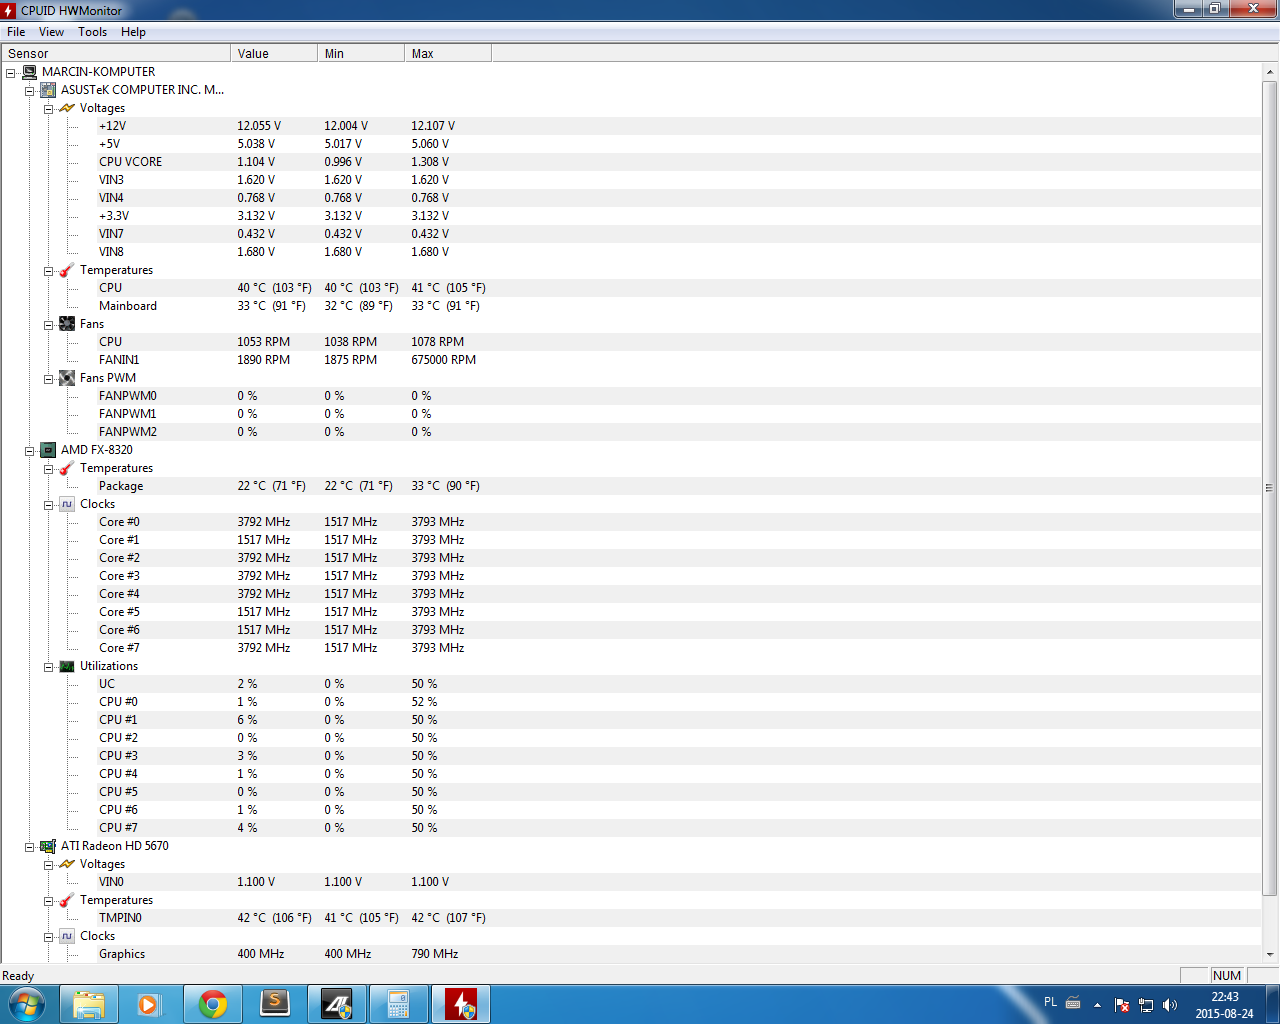This screenshot has height=1024, width=1280.
Task: Collapse the Utilizations group
Action: point(48,667)
